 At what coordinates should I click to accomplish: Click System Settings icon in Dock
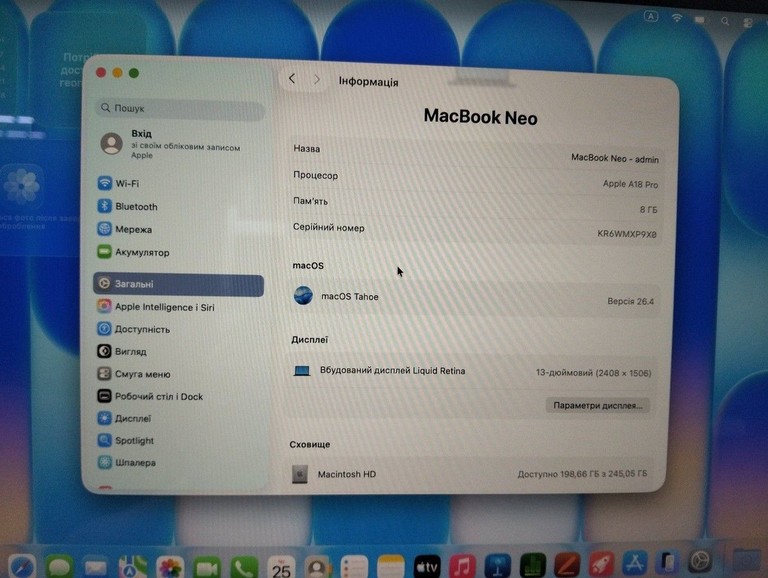click(x=700, y=561)
